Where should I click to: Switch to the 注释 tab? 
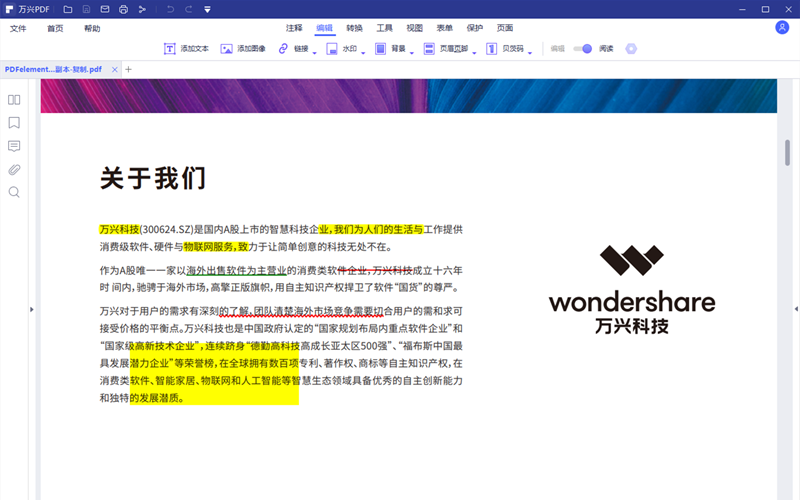pos(294,28)
